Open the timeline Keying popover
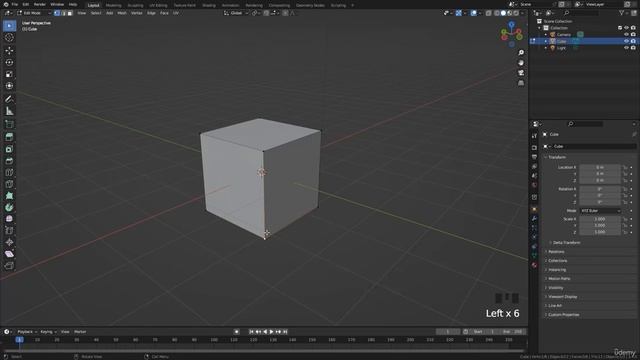The height and width of the screenshot is (360, 640). tap(48, 332)
